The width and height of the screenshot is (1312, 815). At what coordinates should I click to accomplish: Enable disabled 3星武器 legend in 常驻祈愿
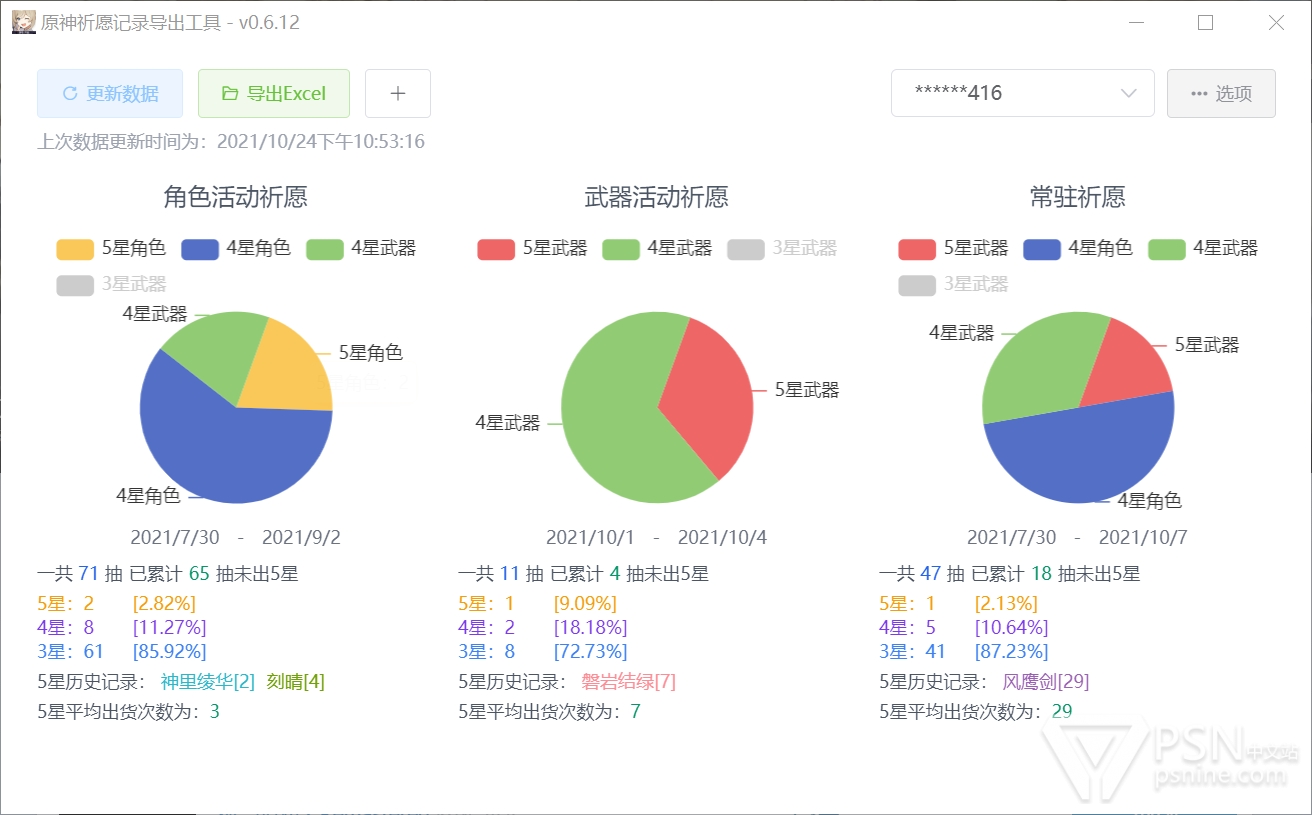(x=953, y=284)
